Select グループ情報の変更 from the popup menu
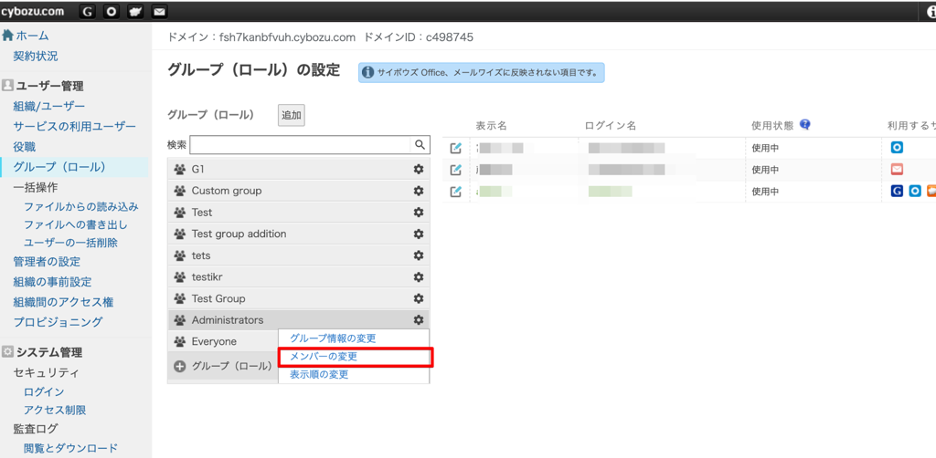The image size is (936, 458). tap(333, 339)
